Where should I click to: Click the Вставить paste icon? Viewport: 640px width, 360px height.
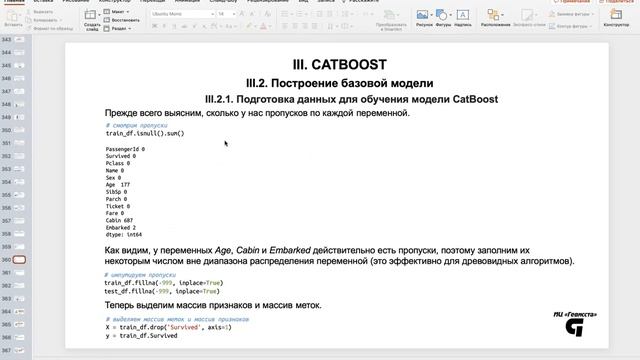pyautogui.click(x=13, y=16)
